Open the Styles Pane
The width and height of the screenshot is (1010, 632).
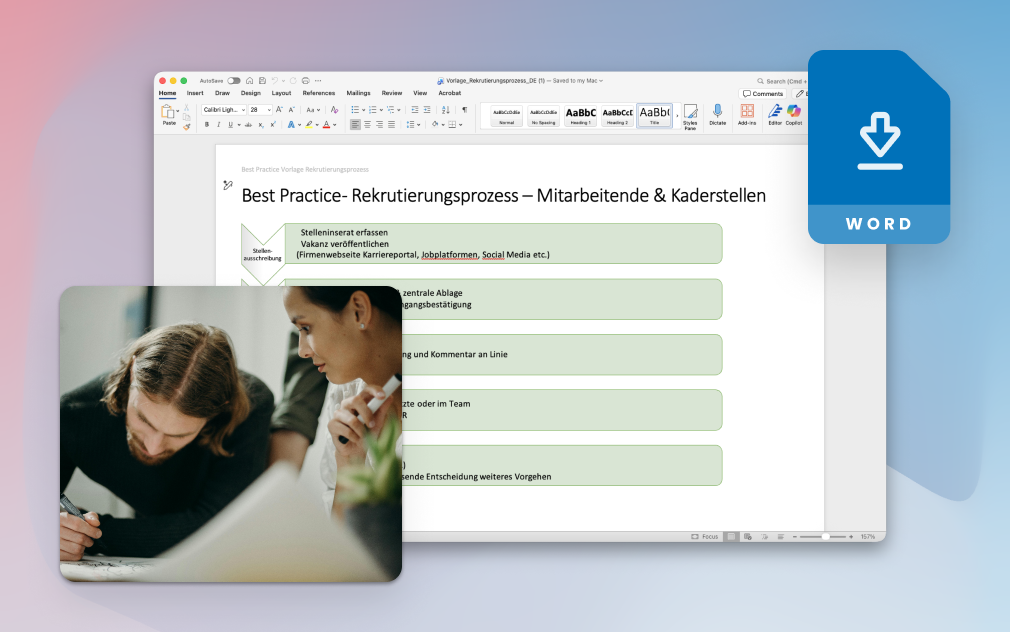click(x=690, y=117)
